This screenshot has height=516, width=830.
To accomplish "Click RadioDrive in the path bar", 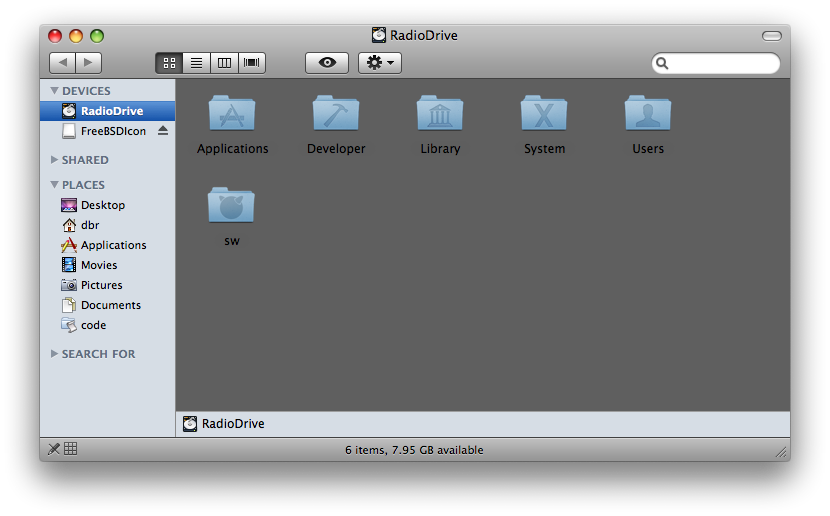I will coord(223,423).
